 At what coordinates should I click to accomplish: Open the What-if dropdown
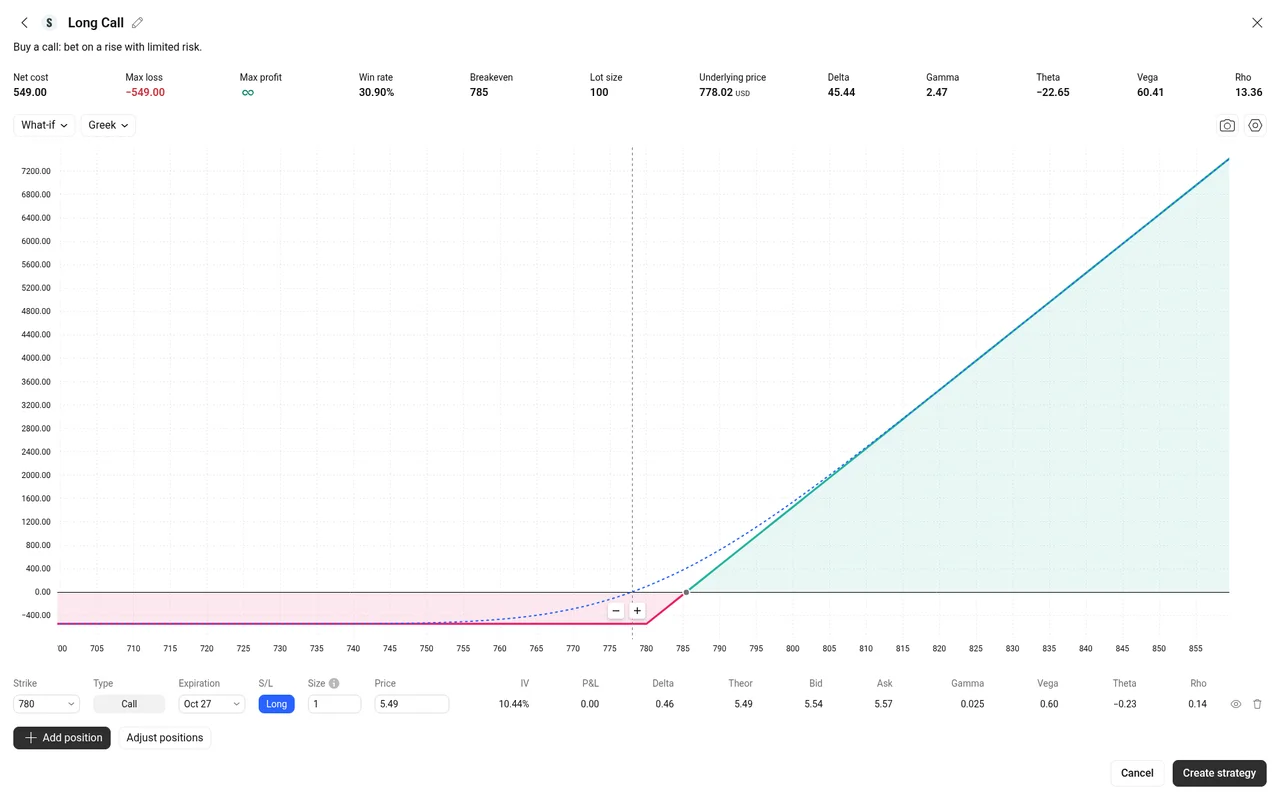tap(44, 125)
